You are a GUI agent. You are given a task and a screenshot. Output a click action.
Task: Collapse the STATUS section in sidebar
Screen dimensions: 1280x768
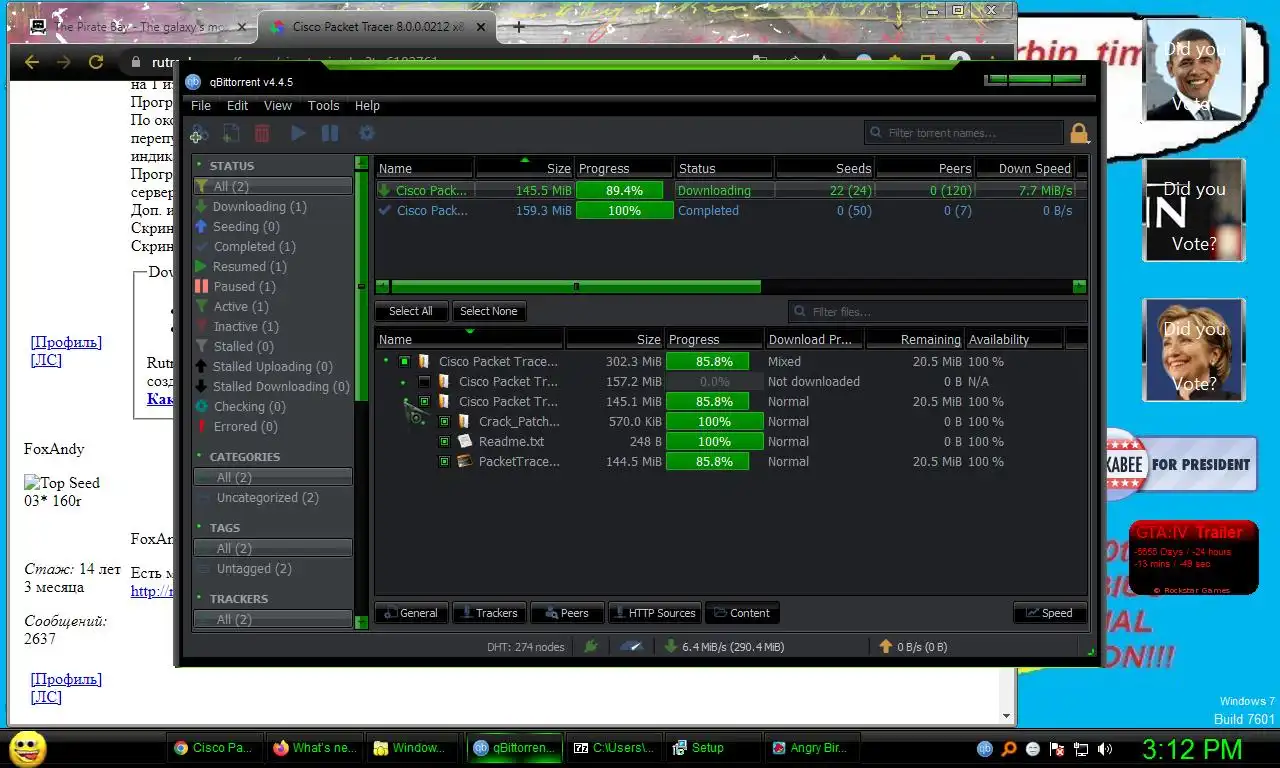tap(200, 165)
